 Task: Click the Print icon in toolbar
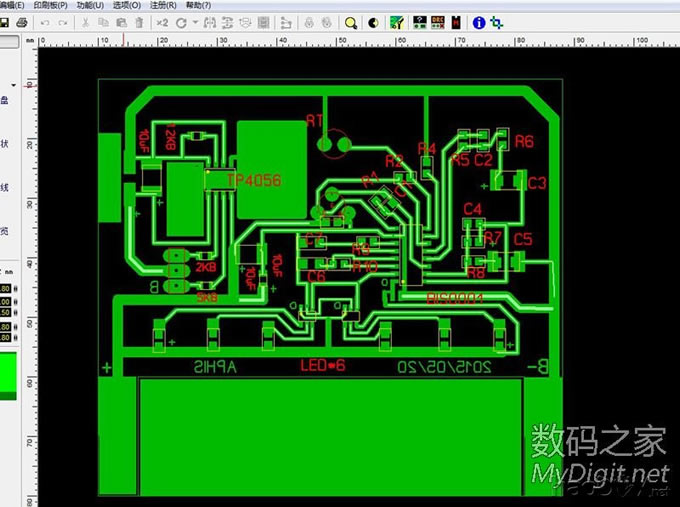pyautogui.click(x=21, y=22)
